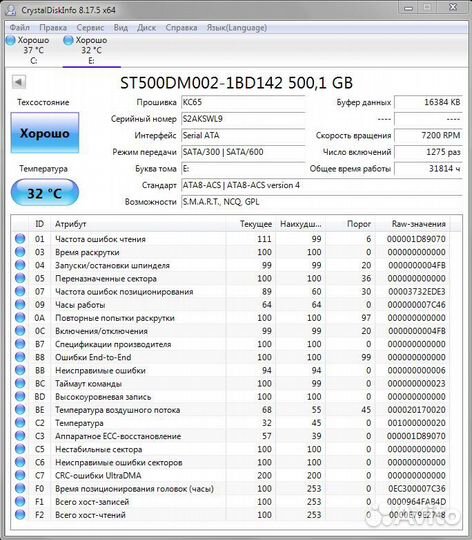Click the buffer size value 16384 KB

pos(428,102)
